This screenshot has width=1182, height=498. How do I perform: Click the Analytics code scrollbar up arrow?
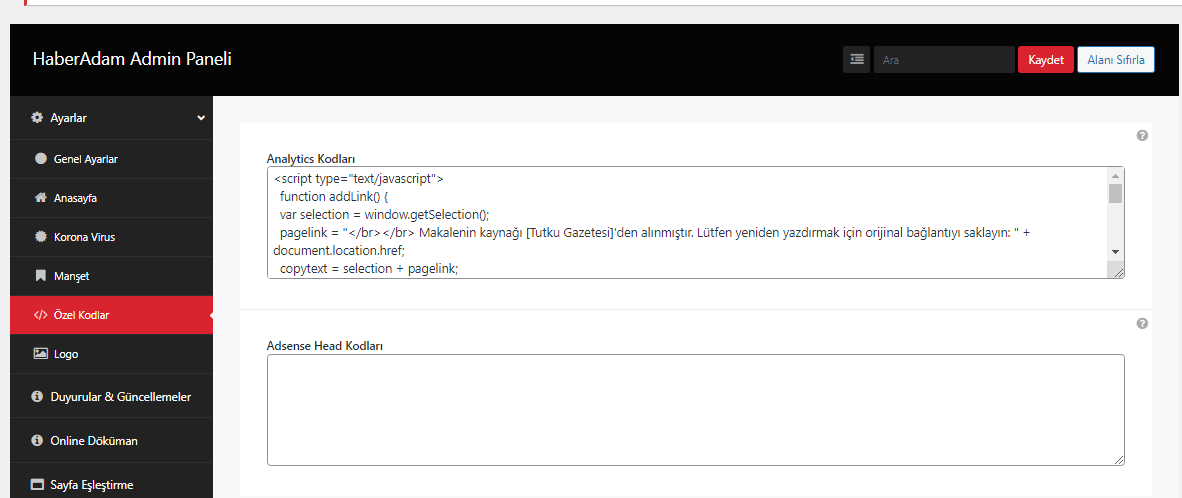click(x=1115, y=176)
